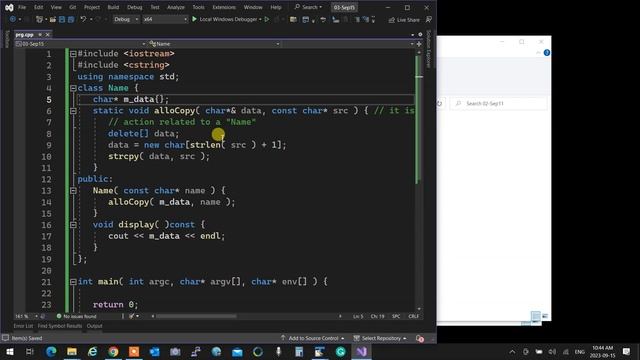Click the feedback person icon beside Live Share
The height and width of the screenshot is (360, 640).
(x=429, y=19)
